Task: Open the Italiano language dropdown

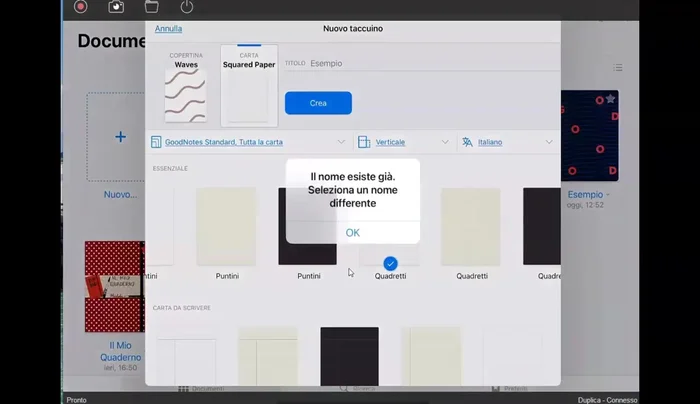Action: [x=549, y=142]
